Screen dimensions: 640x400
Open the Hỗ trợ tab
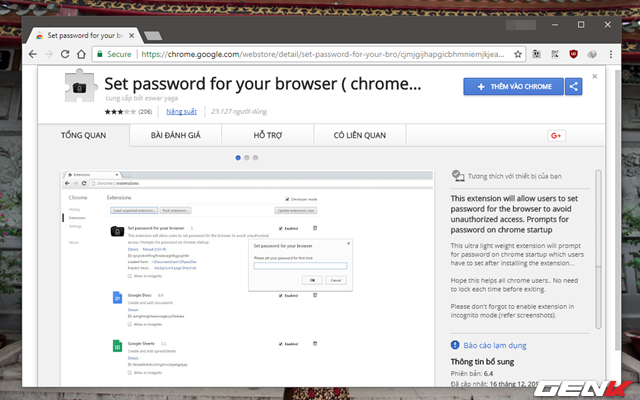pyautogui.click(x=268, y=136)
